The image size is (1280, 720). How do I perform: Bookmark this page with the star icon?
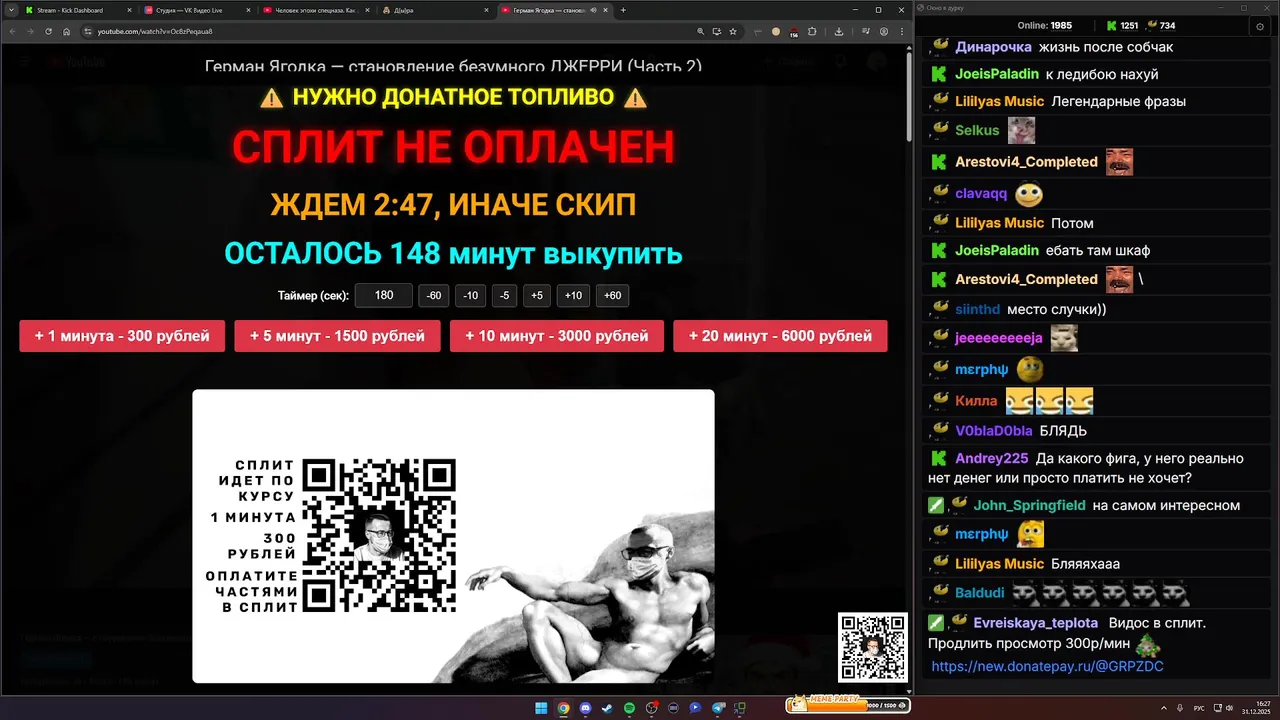pyautogui.click(x=732, y=31)
